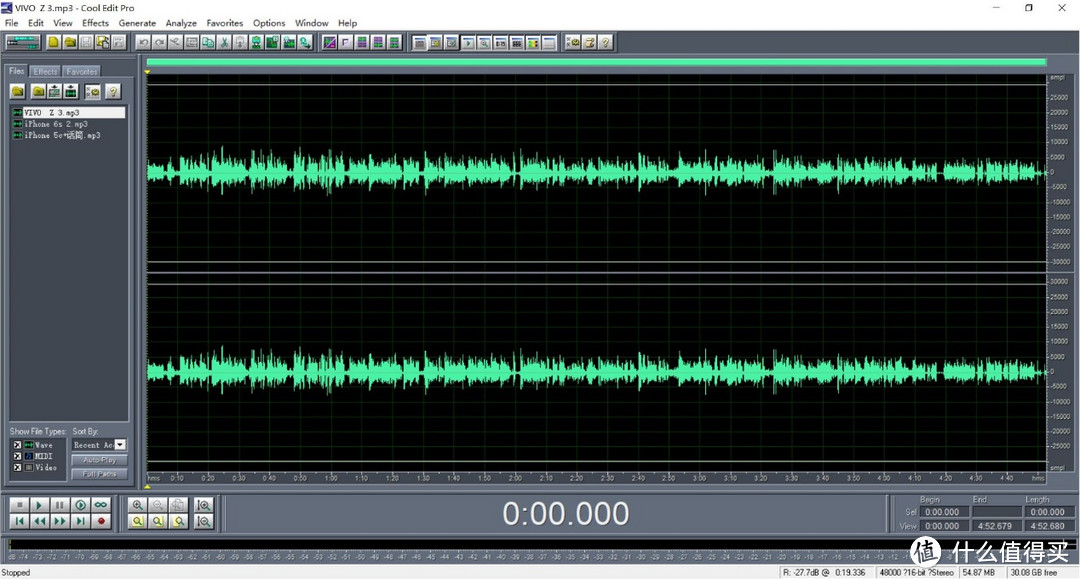This screenshot has width=1080, height=579.
Task: Toggle the Wave file type checkbox
Action: click(17, 445)
